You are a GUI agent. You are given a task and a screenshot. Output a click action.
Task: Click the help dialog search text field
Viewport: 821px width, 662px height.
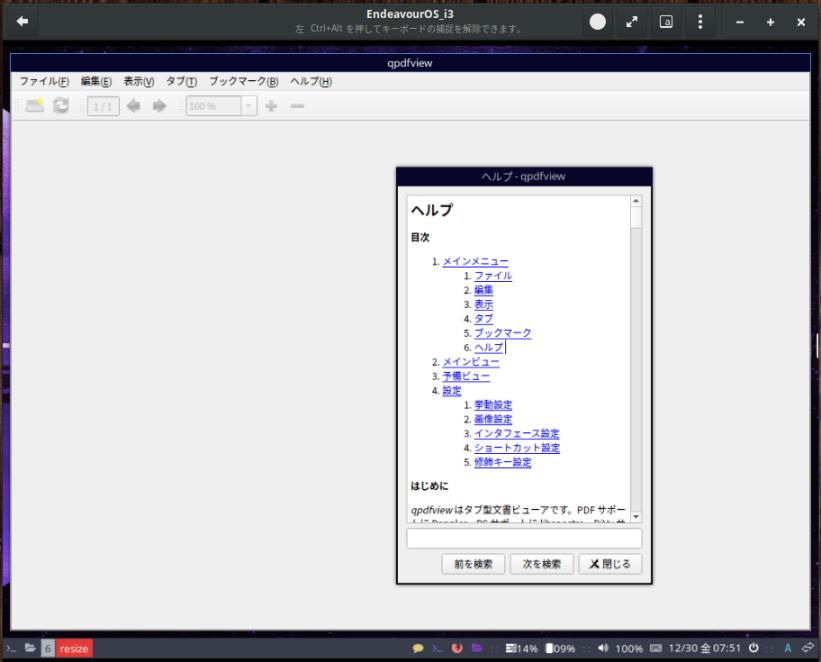pyautogui.click(x=524, y=538)
